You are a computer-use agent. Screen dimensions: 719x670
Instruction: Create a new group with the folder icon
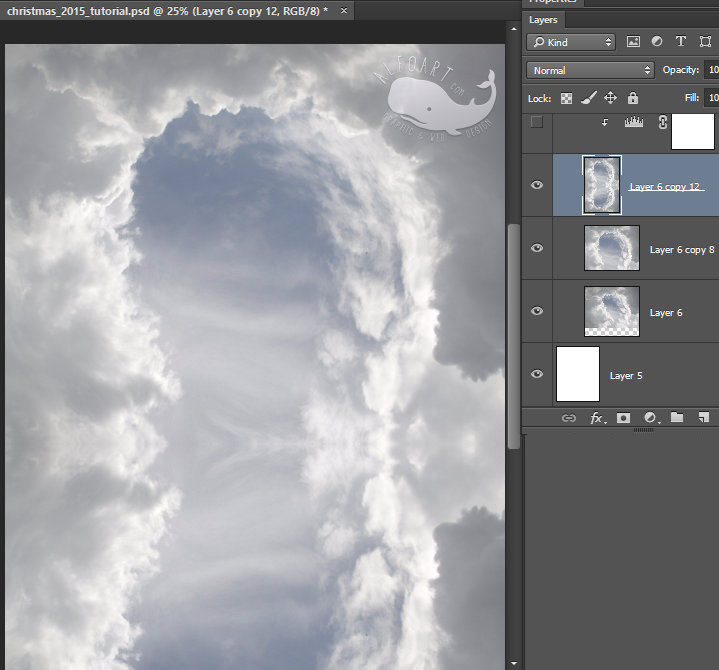coord(677,418)
